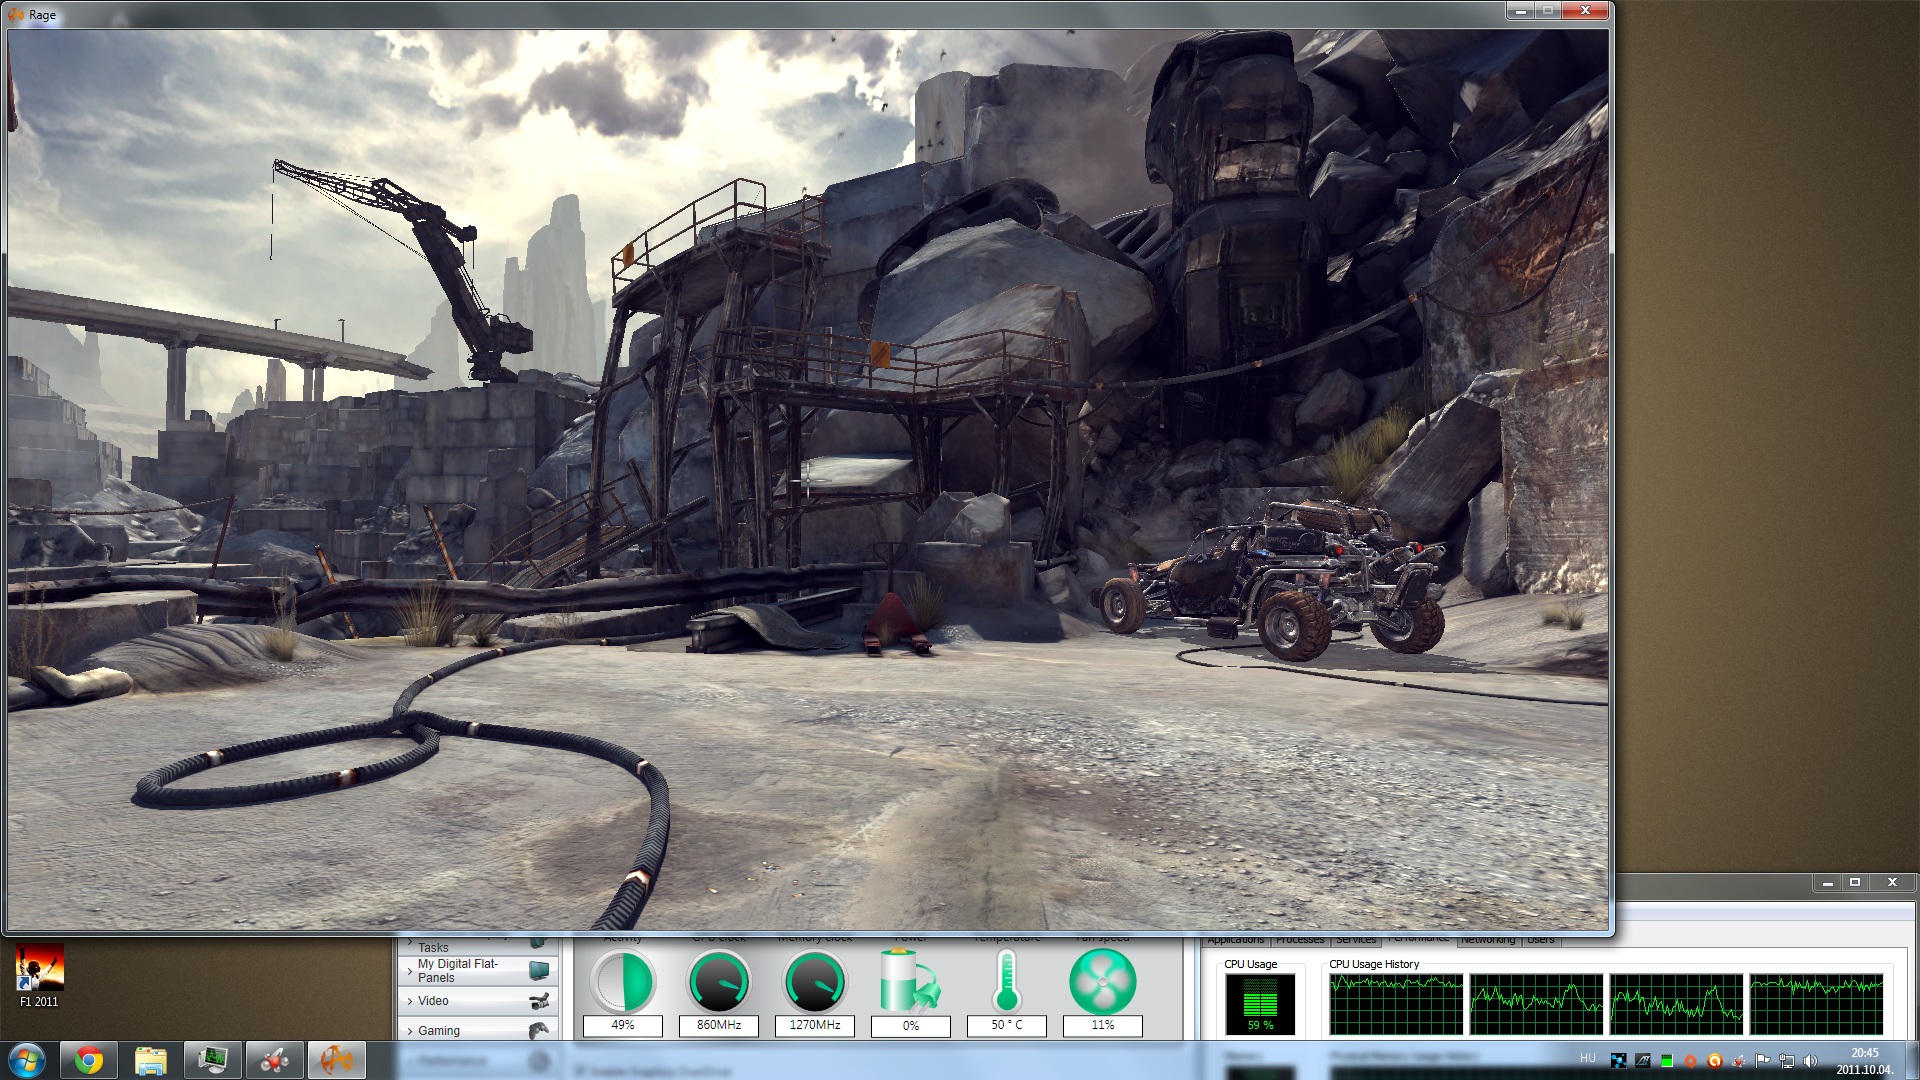This screenshot has width=1920, height=1080.
Task: Click the HU language indicator
Action: click(x=1588, y=1058)
